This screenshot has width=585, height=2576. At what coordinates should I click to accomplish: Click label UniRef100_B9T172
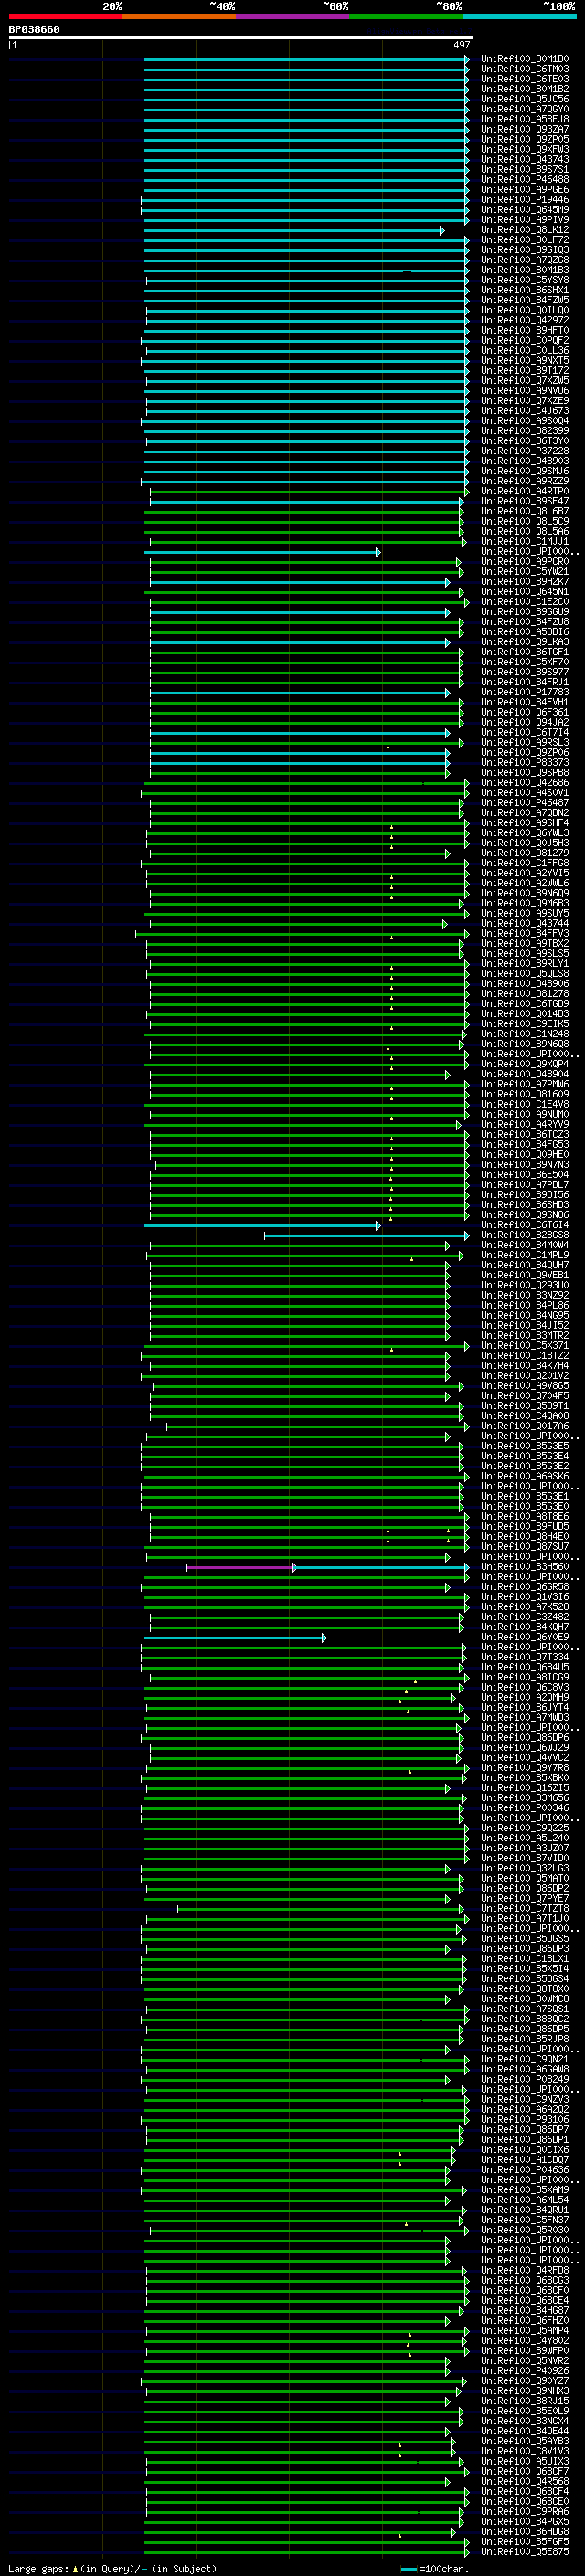click(x=524, y=371)
